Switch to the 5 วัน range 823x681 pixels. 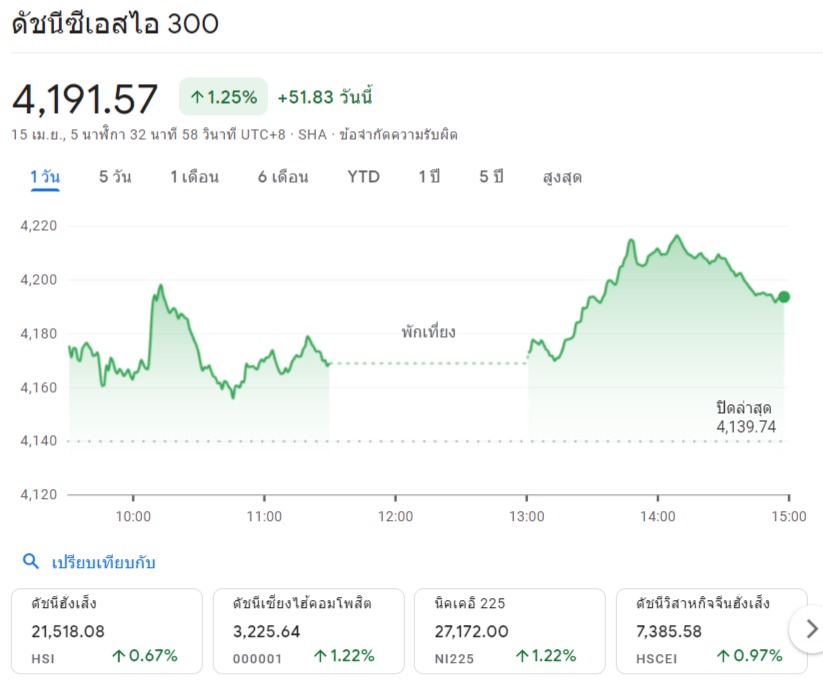(115, 177)
